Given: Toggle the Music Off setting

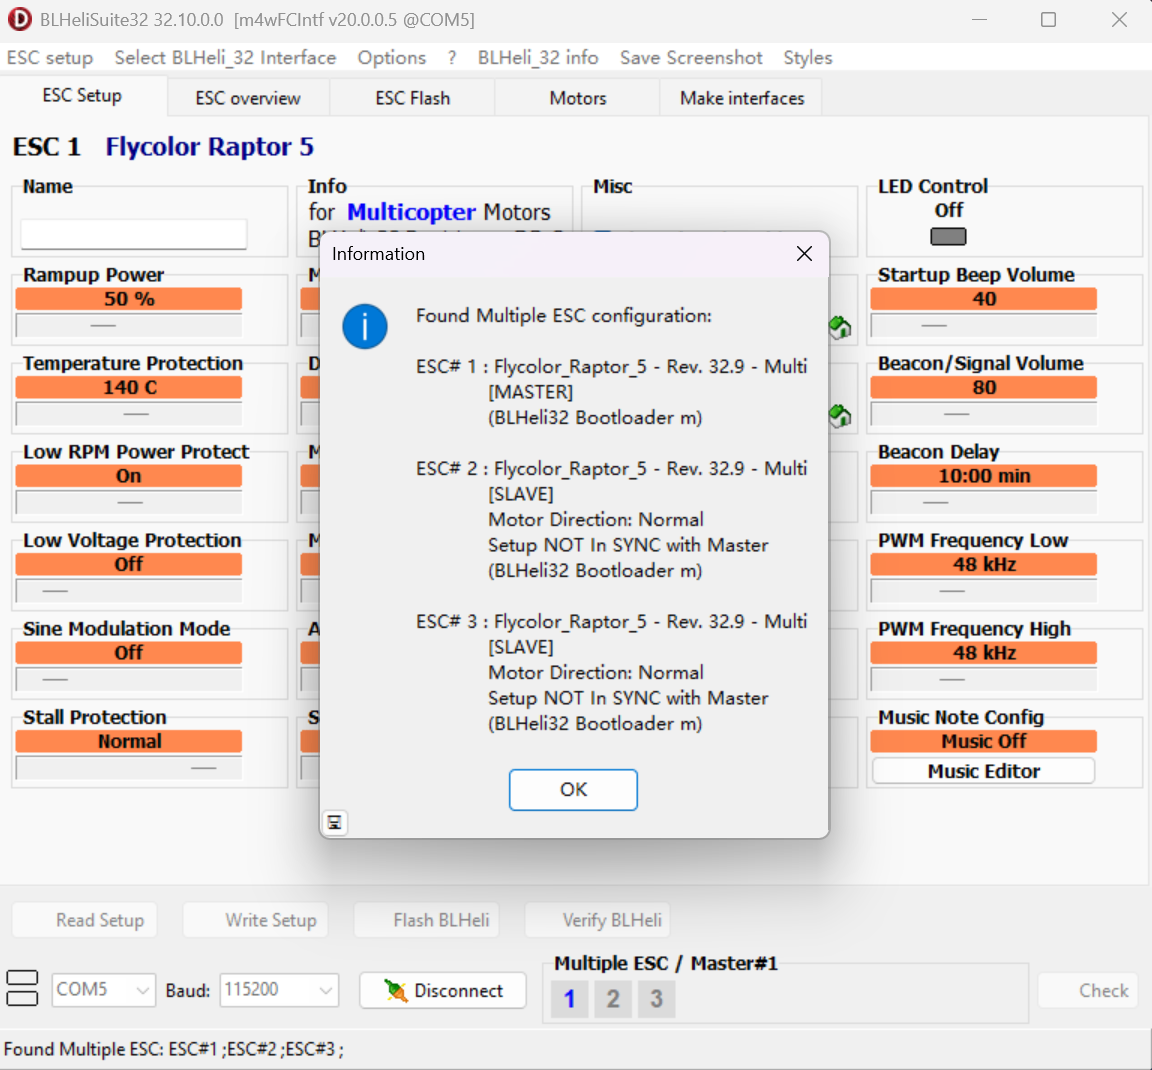Looking at the screenshot, I should [x=983, y=741].
